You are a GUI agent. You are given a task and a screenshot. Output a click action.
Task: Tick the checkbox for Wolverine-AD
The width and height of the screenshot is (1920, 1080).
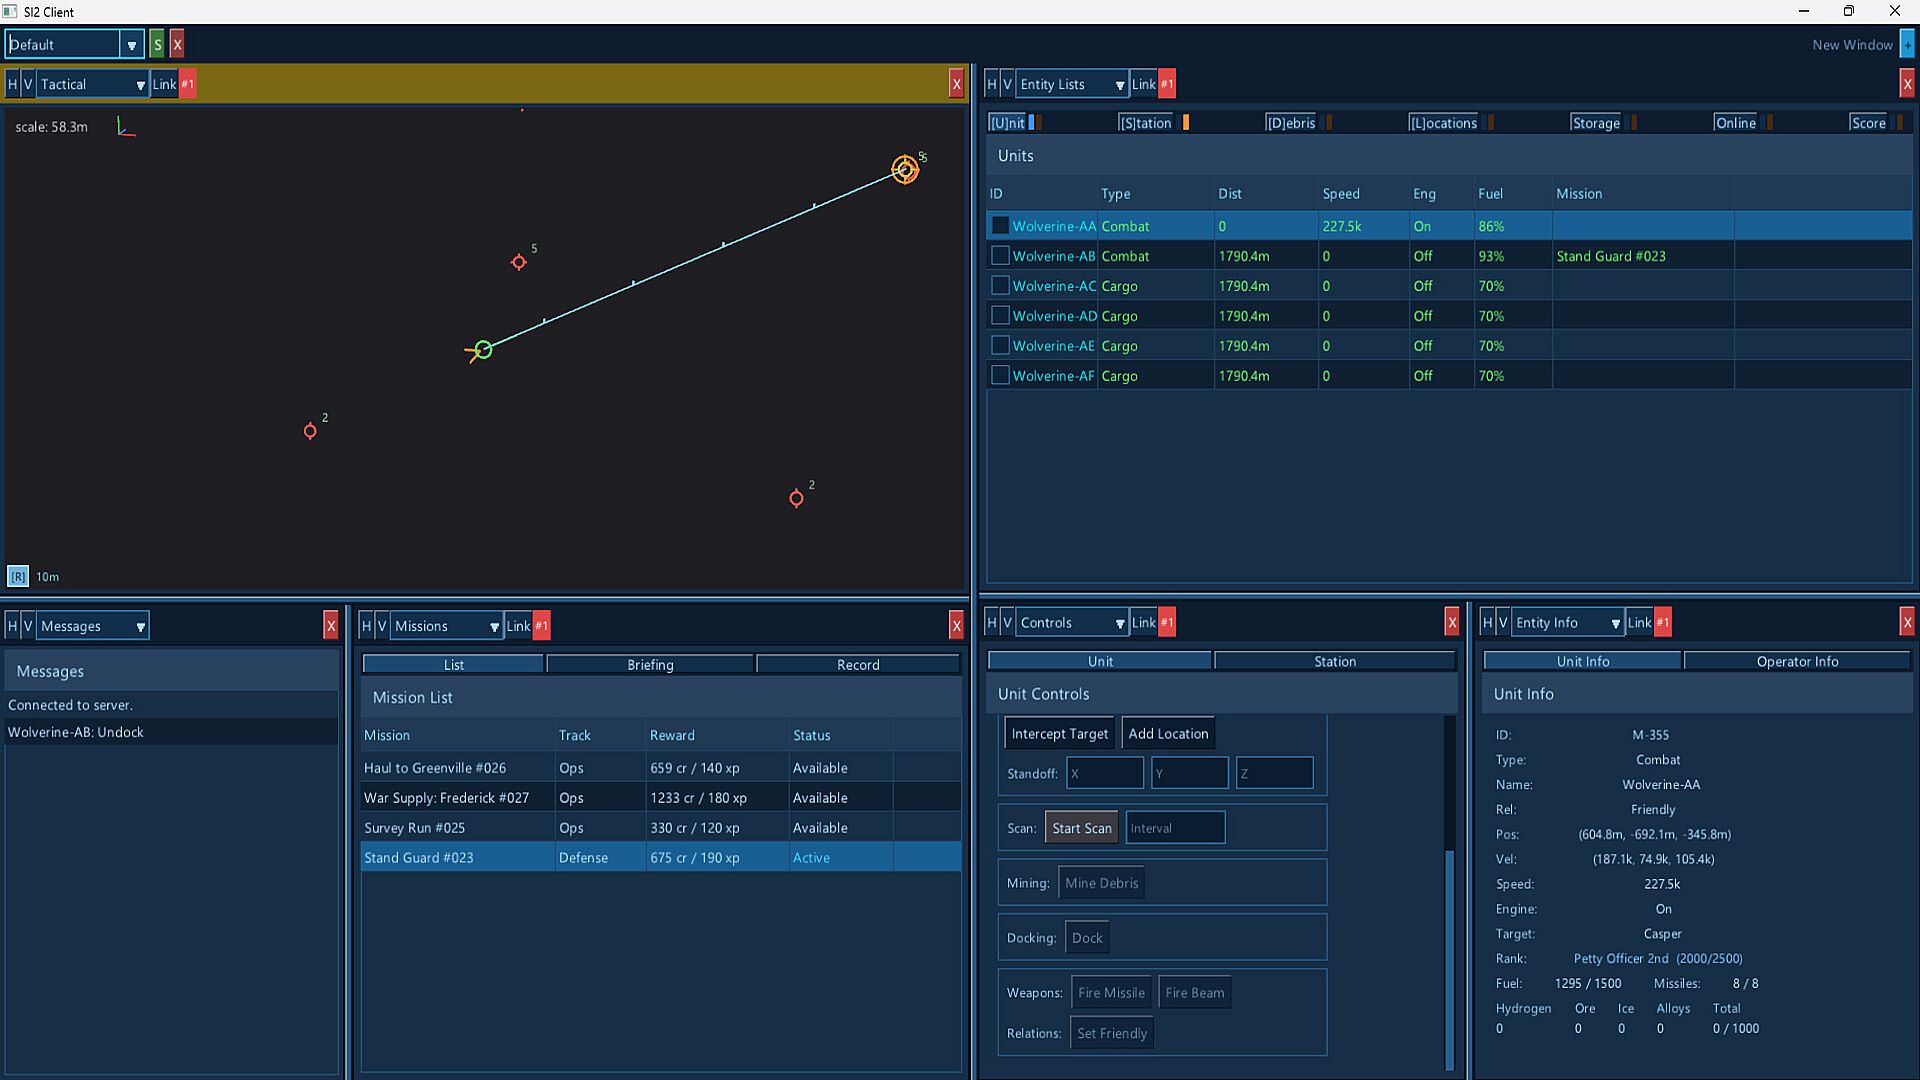pos(1000,316)
